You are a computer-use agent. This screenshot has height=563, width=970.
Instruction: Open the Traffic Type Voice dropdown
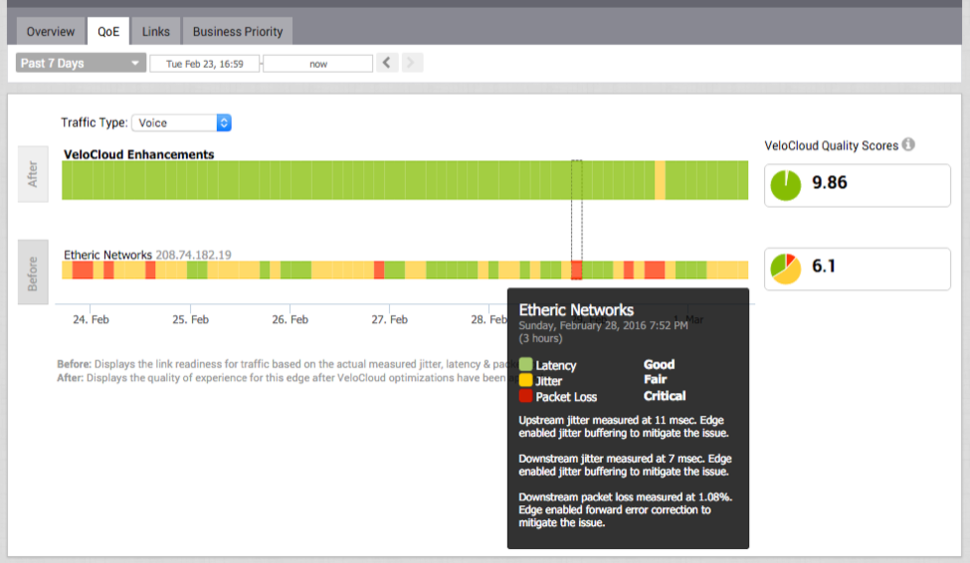tap(181, 122)
